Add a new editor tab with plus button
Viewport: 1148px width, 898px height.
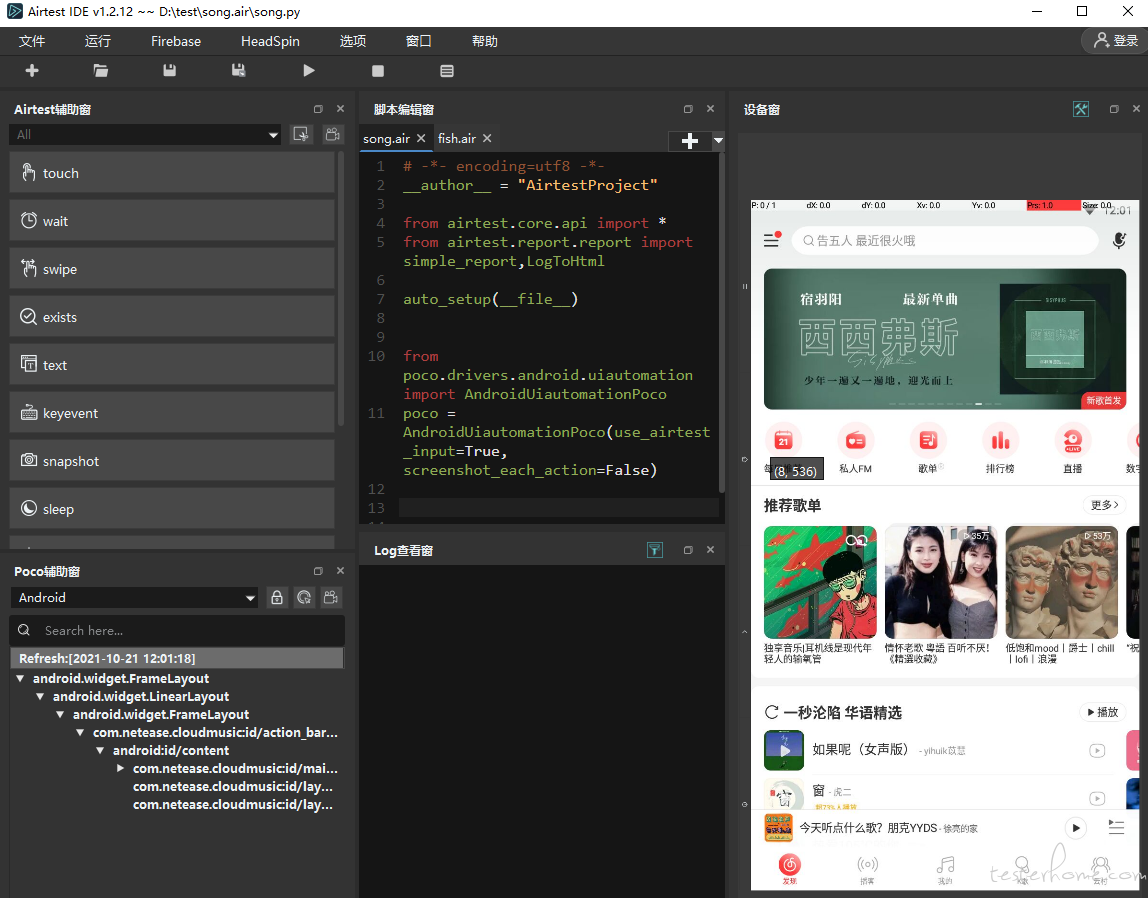(689, 141)
